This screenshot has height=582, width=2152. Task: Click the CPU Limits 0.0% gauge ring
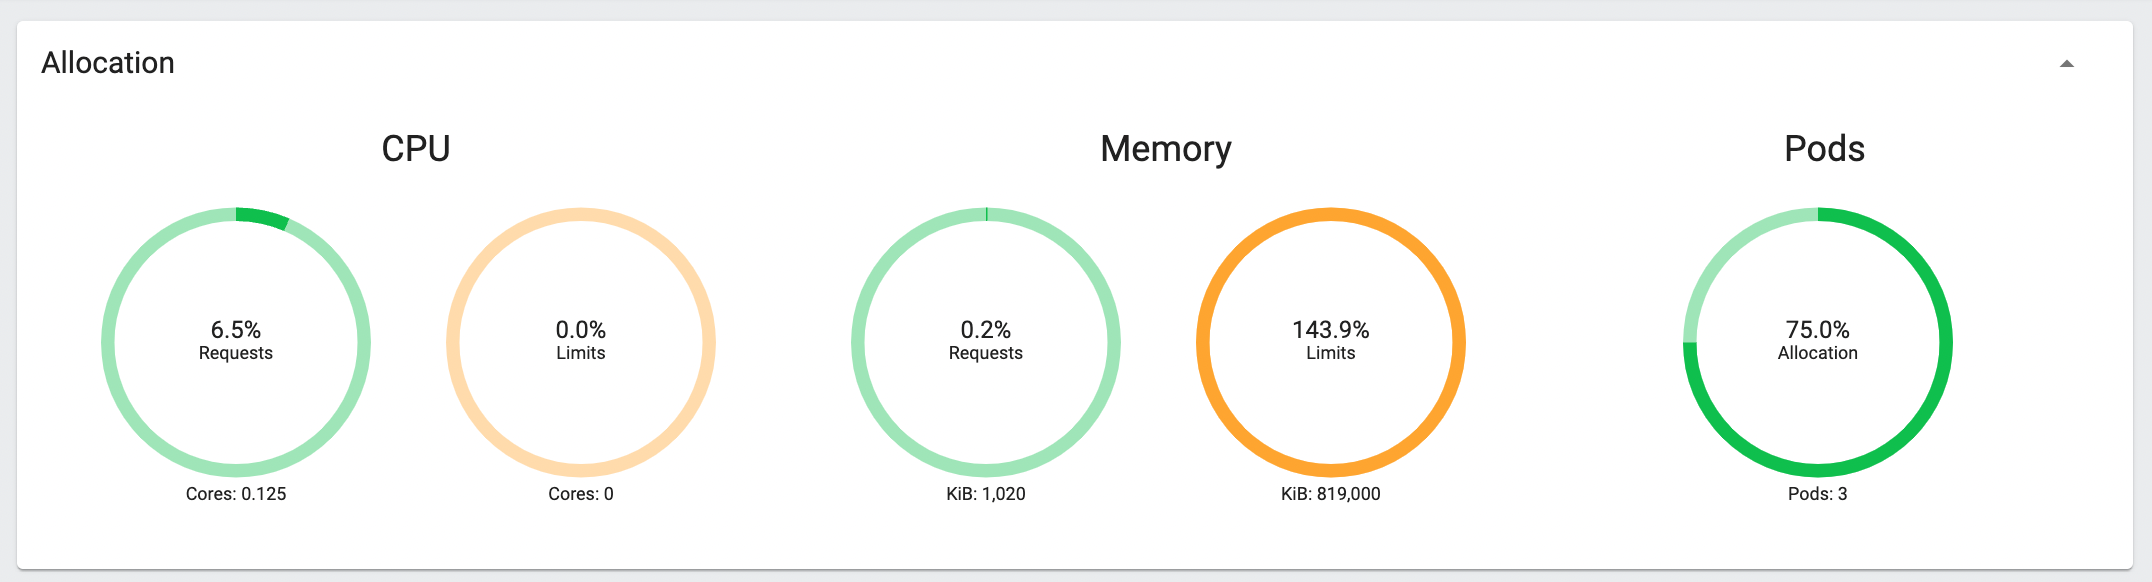tap(581, 342)
